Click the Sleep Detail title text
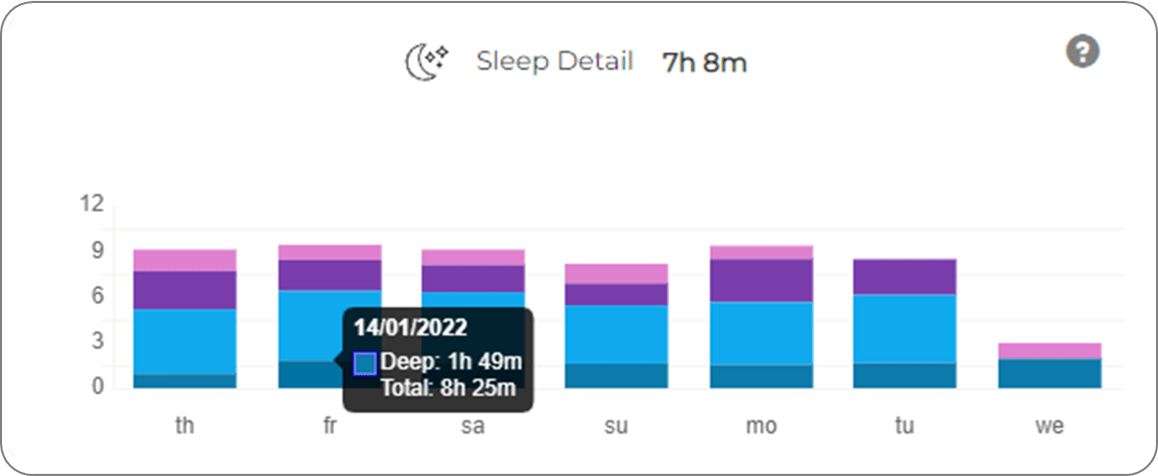The width and height of the screenshot is (1158, 476). pyautogui.click(x=555, y=61)
